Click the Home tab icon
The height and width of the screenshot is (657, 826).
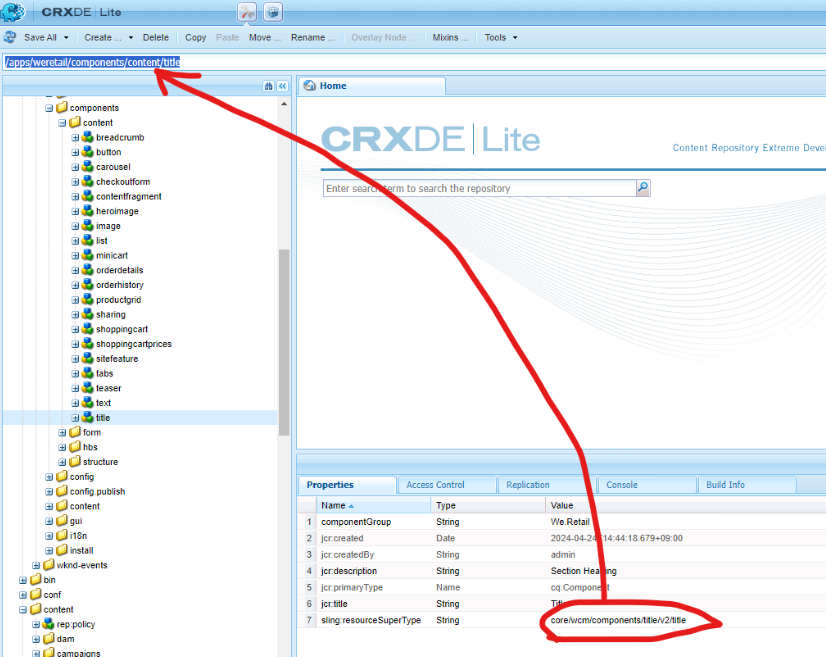click(310, 85)
